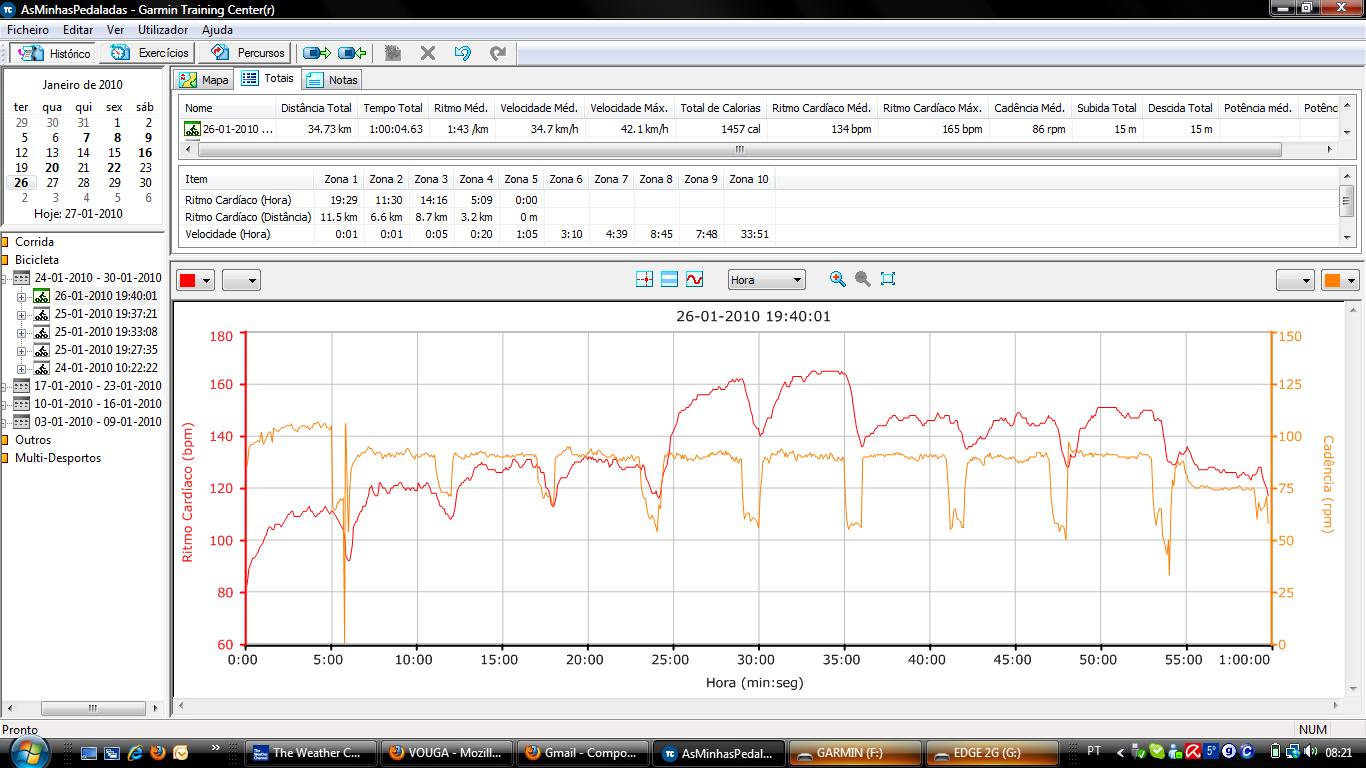Select the 24-01-2010 10:22:22 activity
1366x768 pixels.
click(106, 368)
